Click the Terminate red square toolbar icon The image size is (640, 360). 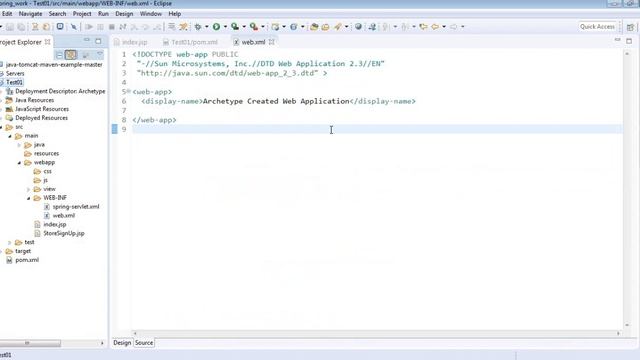click(111, 27)
